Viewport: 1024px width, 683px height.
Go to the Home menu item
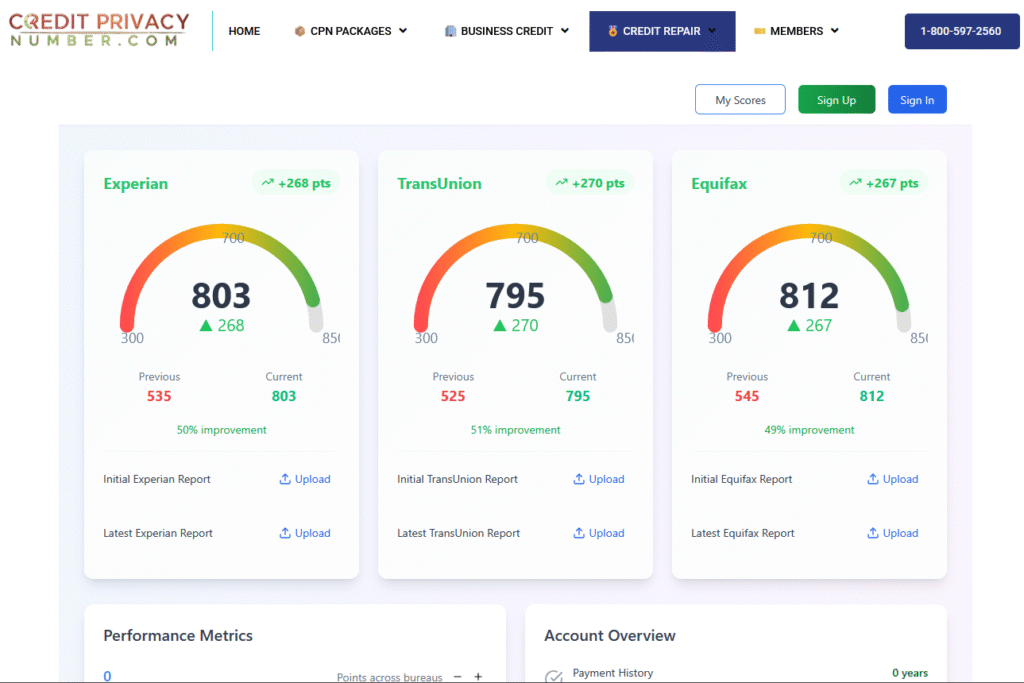pos(244,31)
